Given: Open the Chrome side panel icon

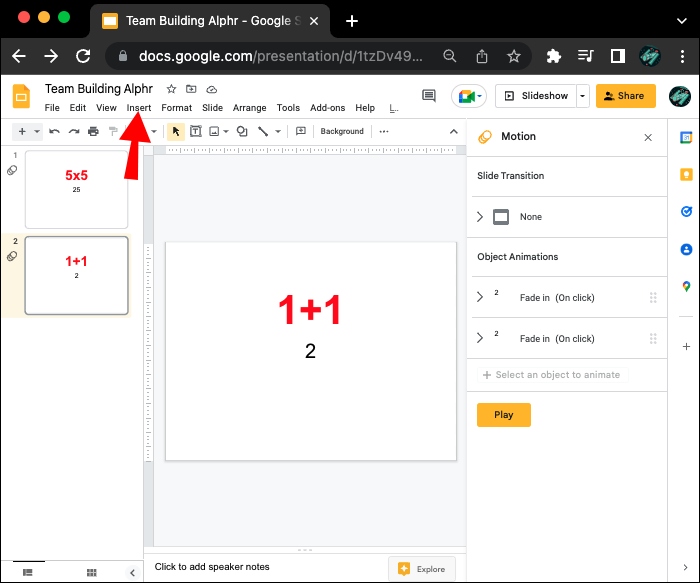Looking at the screenshot, I should [617, 56].
